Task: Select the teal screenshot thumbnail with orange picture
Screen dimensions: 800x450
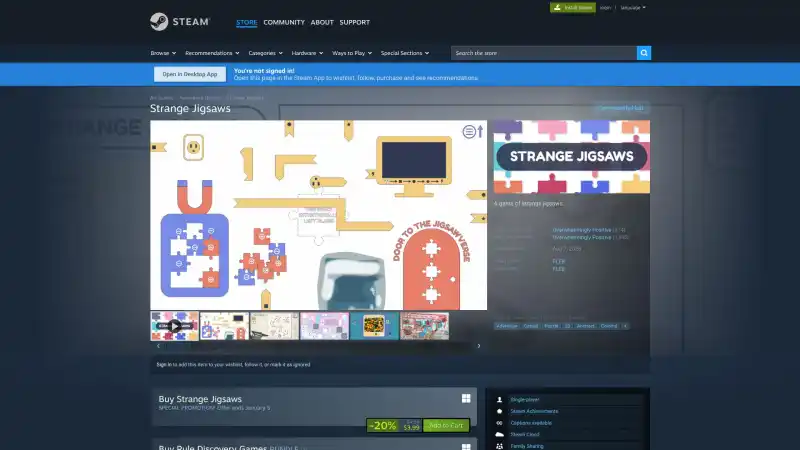Action: pyautogui.click(x=374, y=326)
